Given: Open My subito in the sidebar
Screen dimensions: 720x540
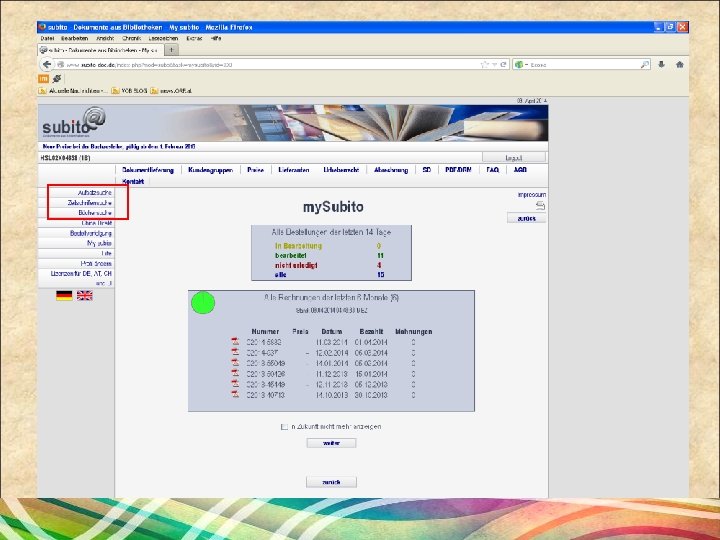Looking at the screenshot, I should 99,243.
